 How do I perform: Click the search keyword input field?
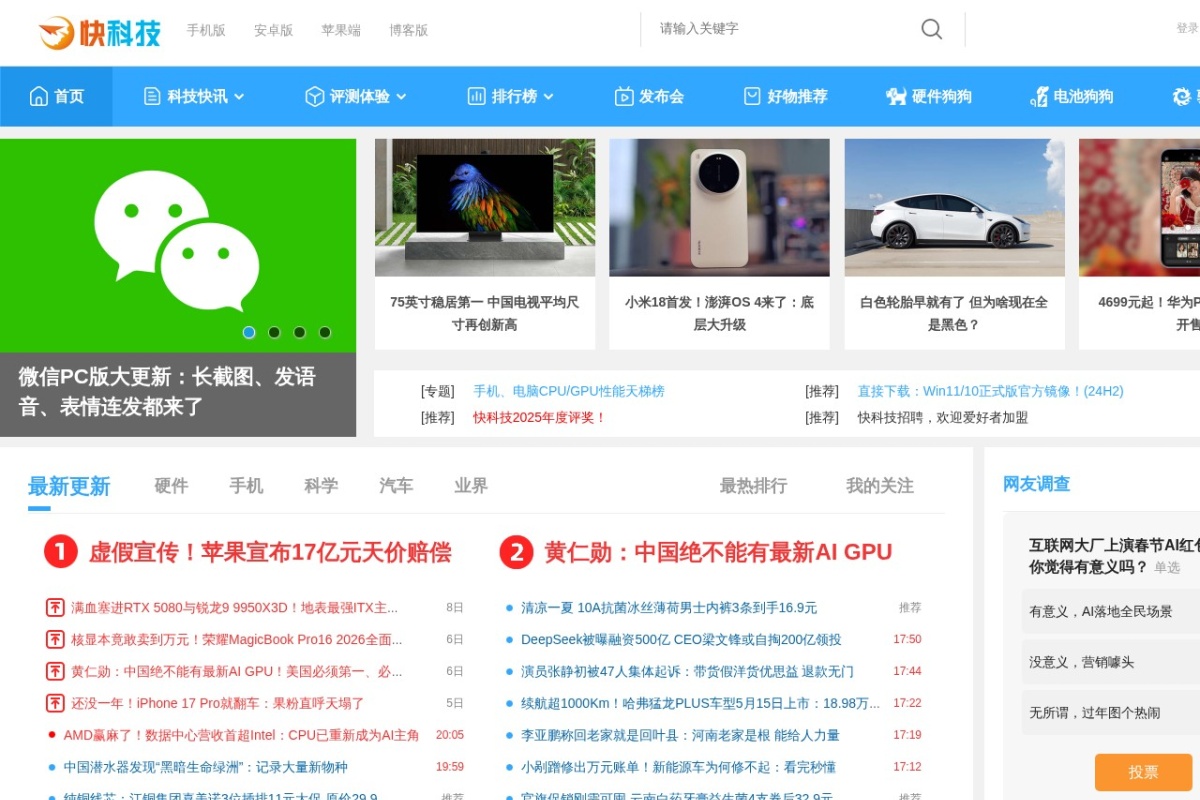780,29
